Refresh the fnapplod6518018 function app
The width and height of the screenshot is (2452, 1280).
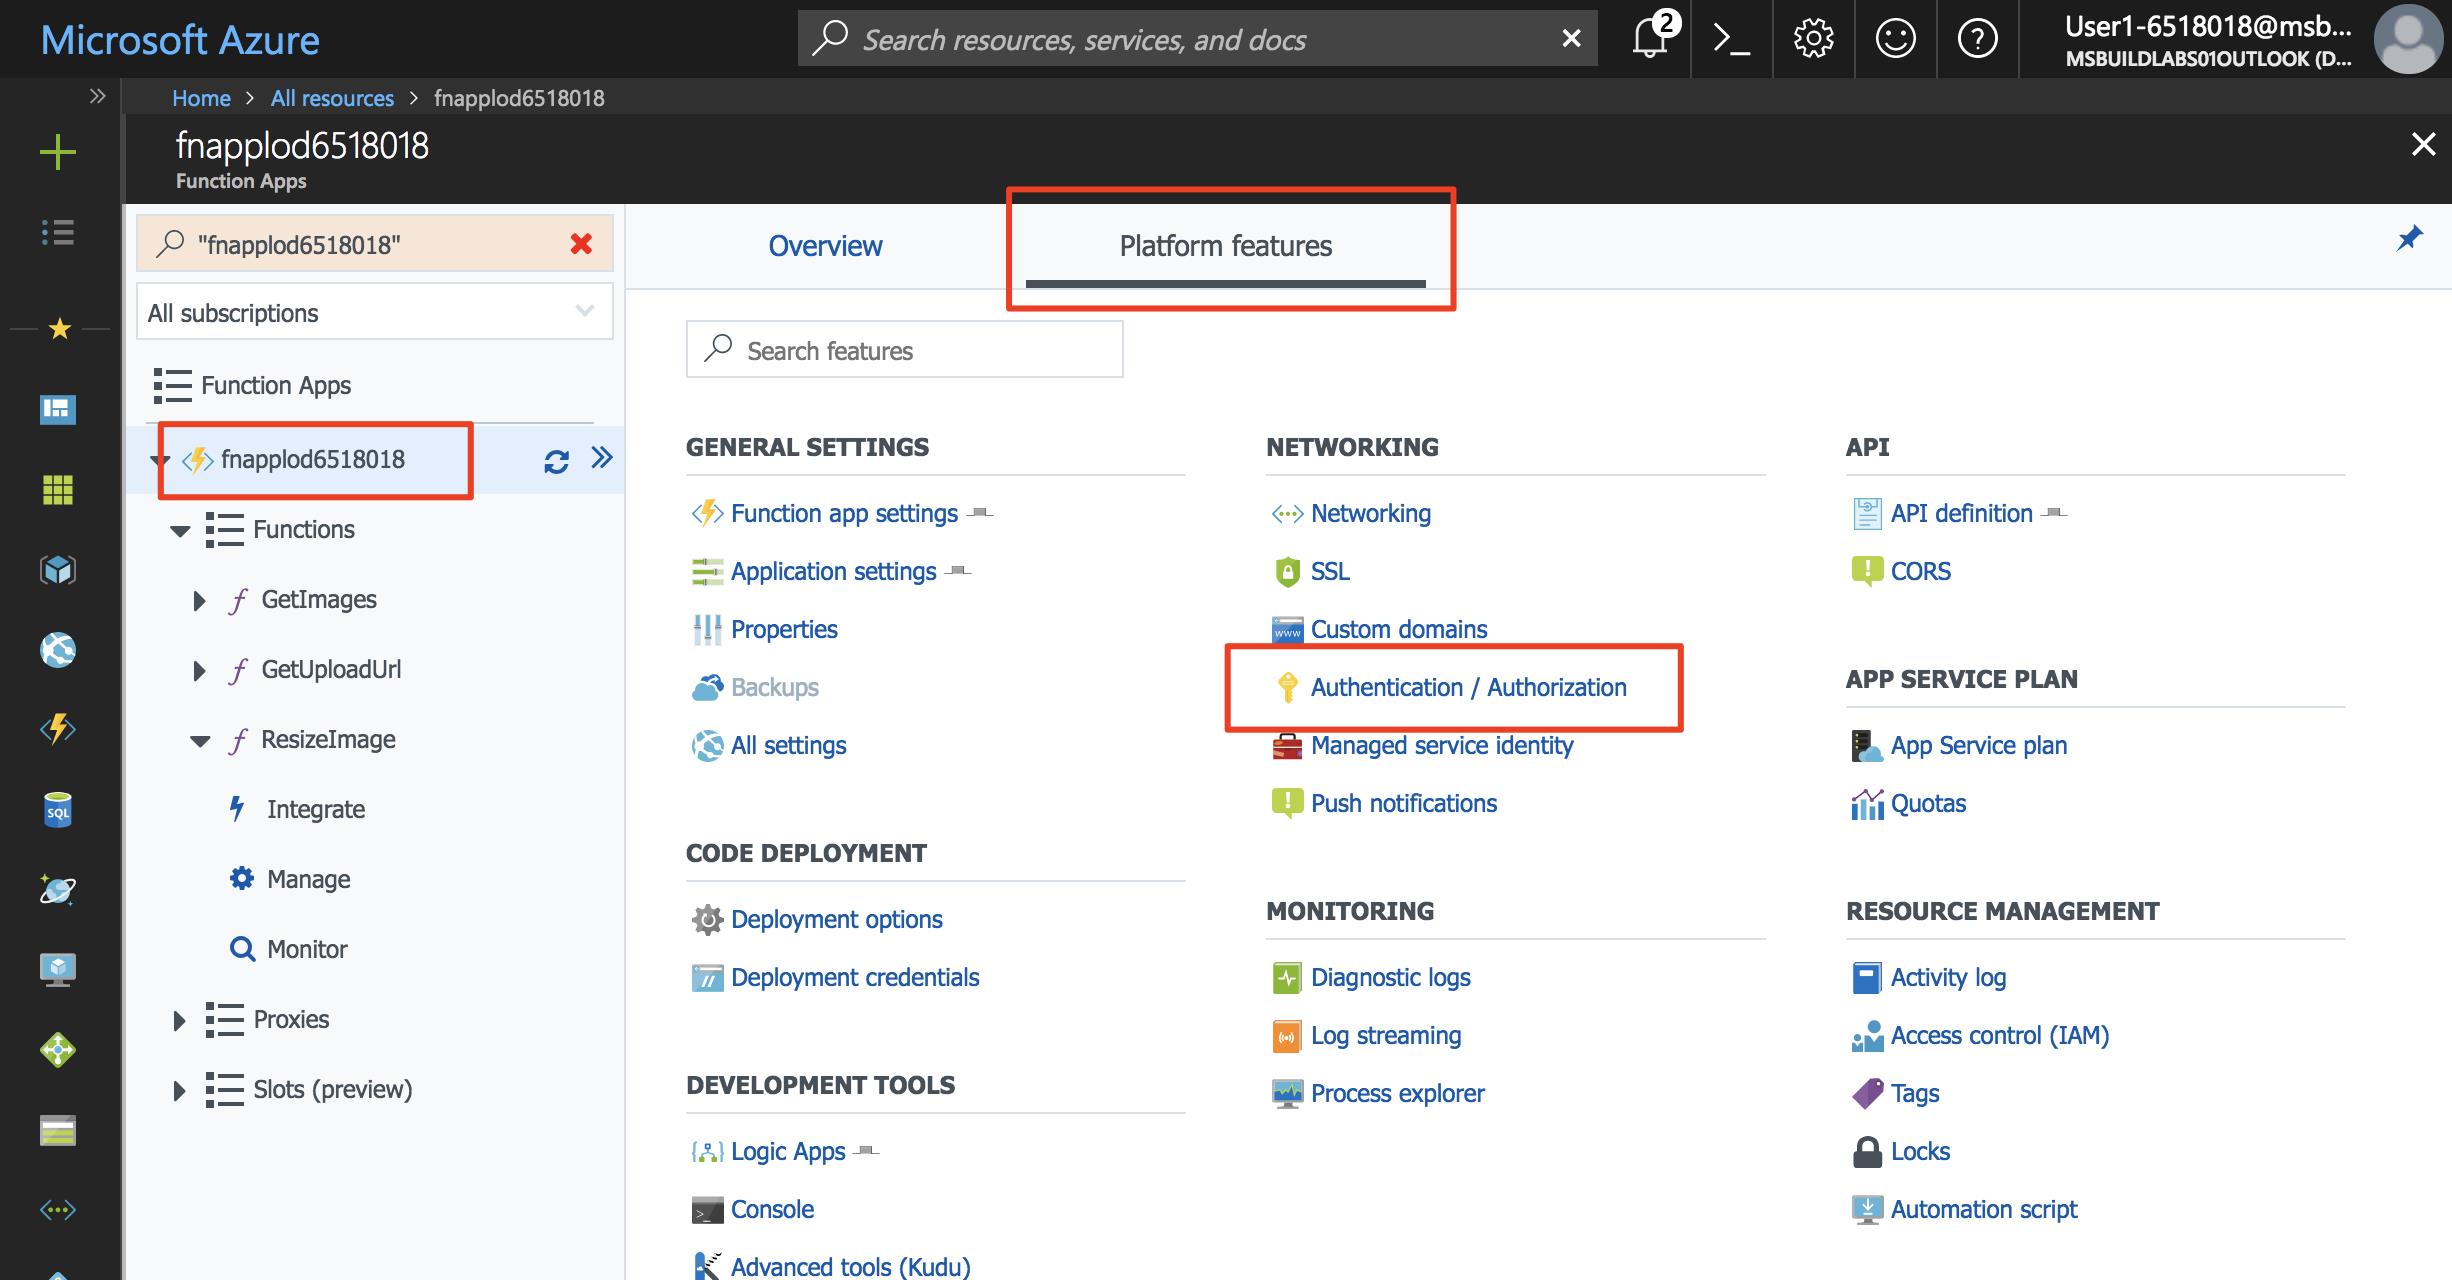click(x=556, y=460)
